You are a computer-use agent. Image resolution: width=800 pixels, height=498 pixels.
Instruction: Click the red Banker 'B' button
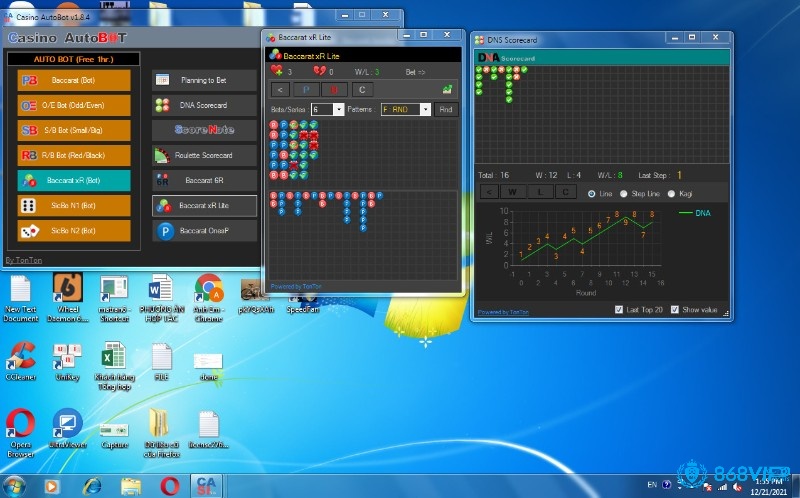tap(334, 90)
